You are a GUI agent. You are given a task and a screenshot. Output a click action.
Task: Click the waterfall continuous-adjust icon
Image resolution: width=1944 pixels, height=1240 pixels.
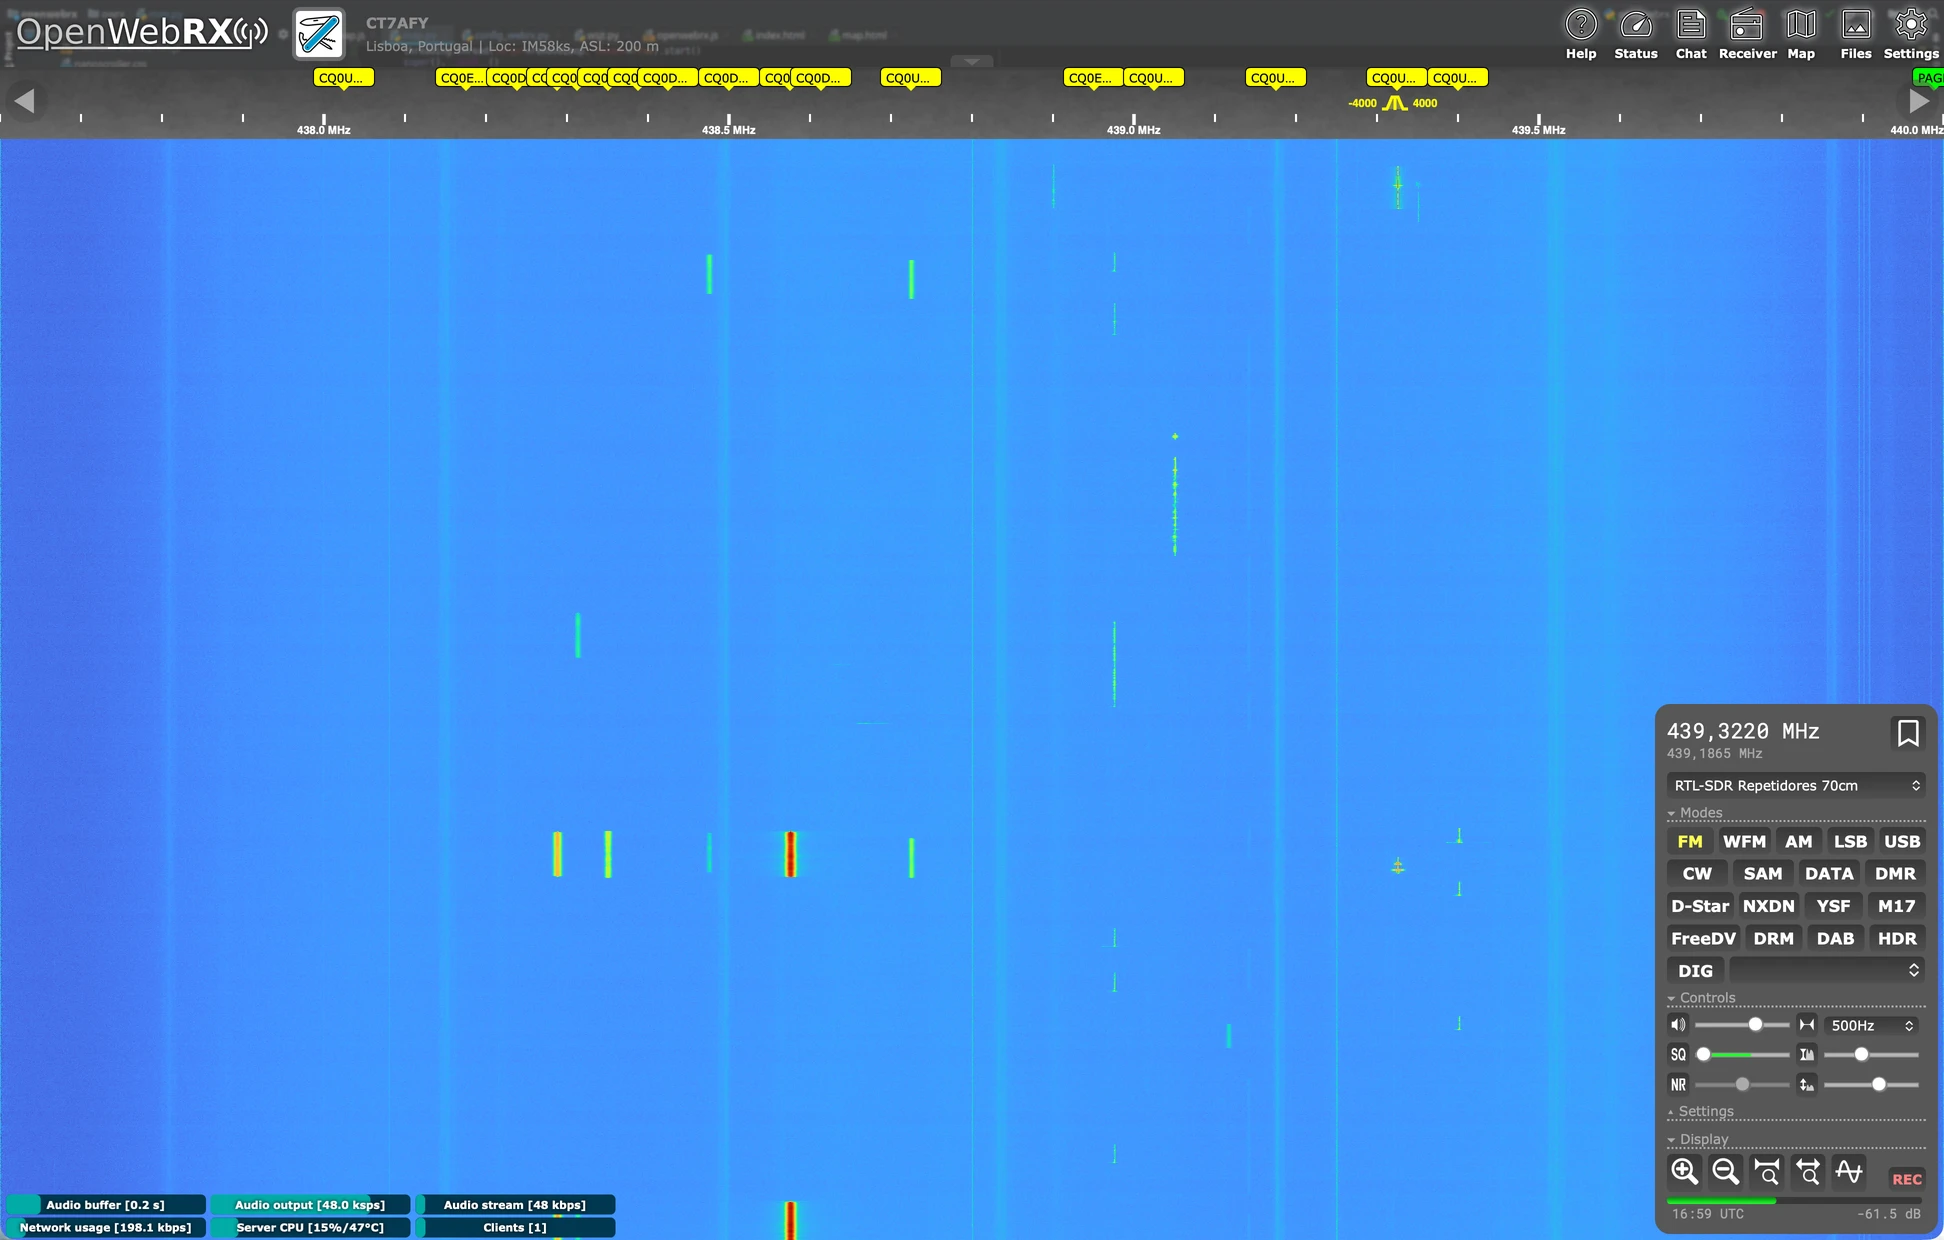[1807, 1084]
